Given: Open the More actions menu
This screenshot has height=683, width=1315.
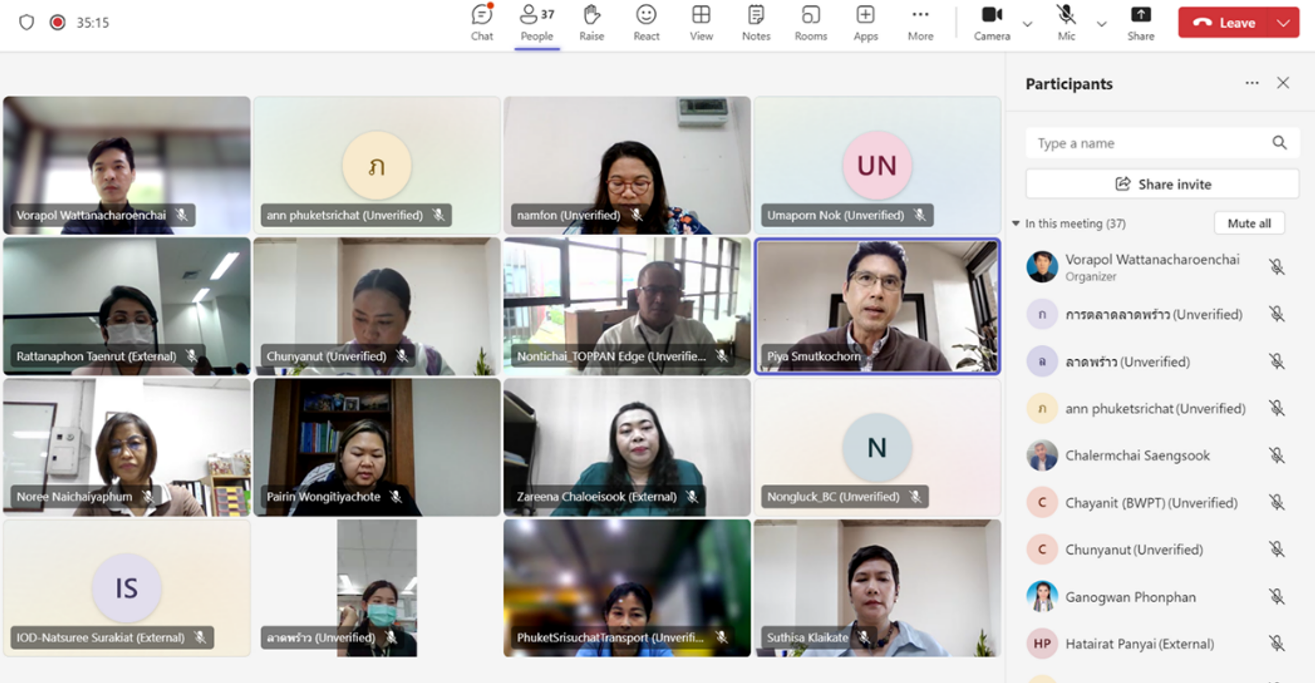Looking at the screenshot, I should tap(920, 23).
